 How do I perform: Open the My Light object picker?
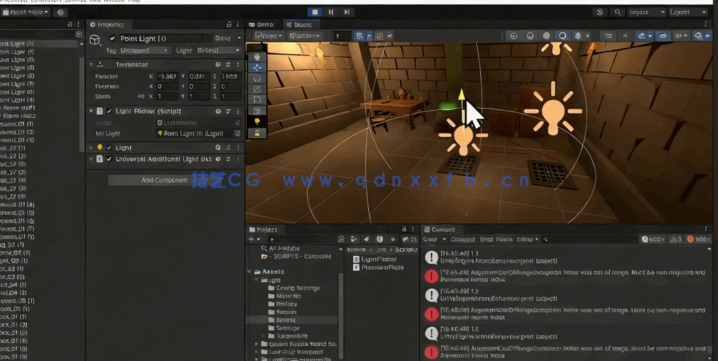(237, 133)
